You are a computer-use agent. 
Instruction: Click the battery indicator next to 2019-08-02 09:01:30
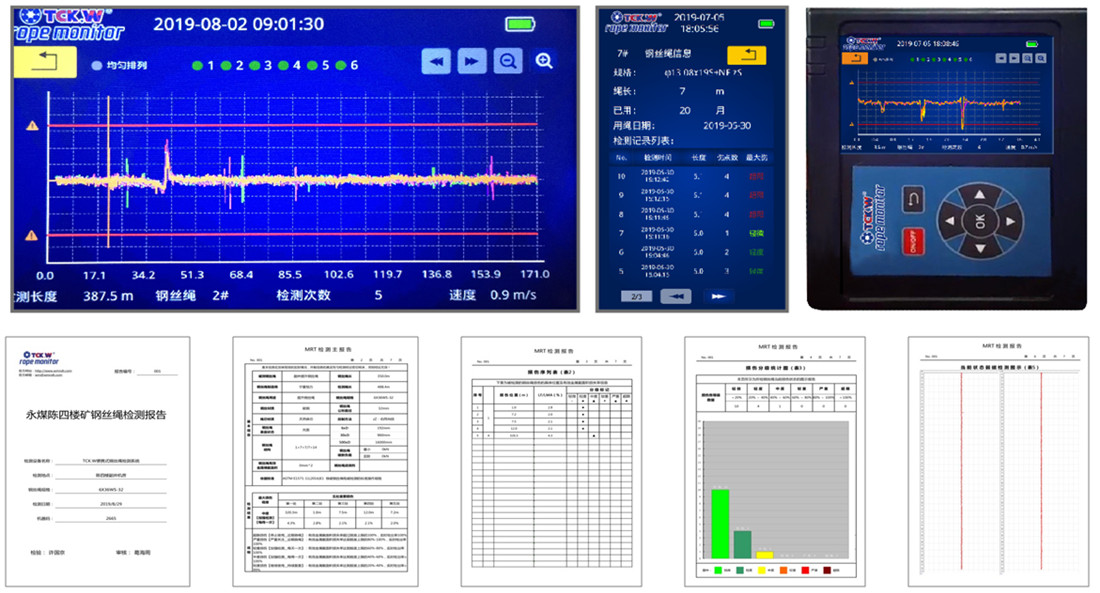point(521,24)
